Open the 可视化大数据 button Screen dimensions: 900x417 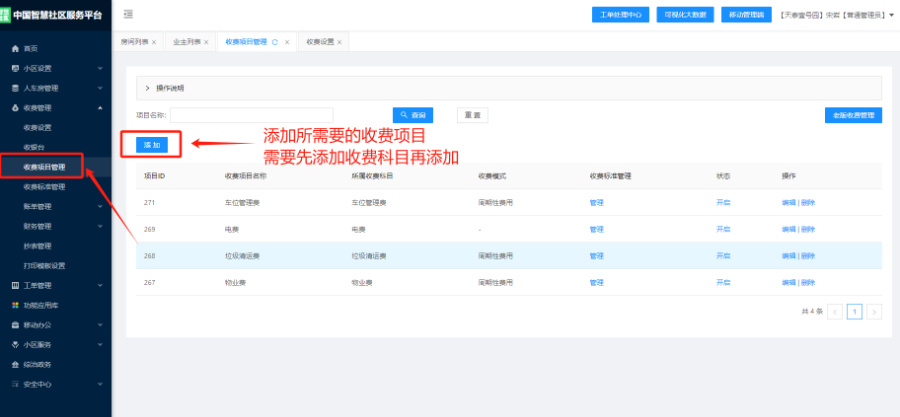685,15
